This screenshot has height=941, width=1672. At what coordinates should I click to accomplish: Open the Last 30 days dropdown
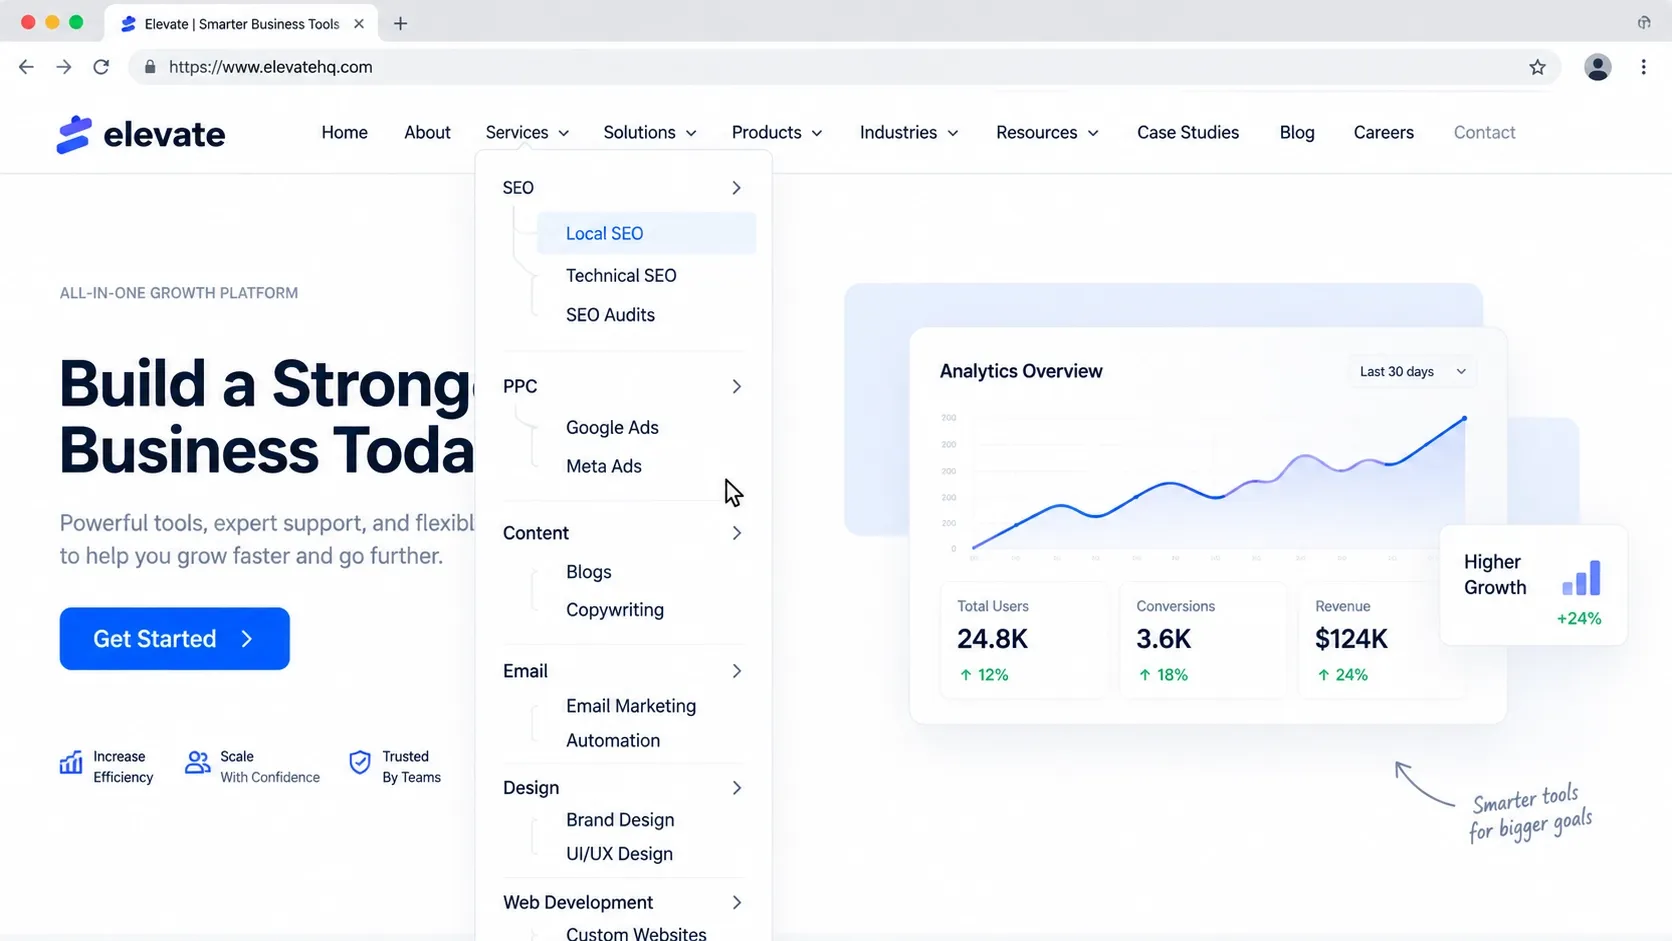[x=1412, y=371]
